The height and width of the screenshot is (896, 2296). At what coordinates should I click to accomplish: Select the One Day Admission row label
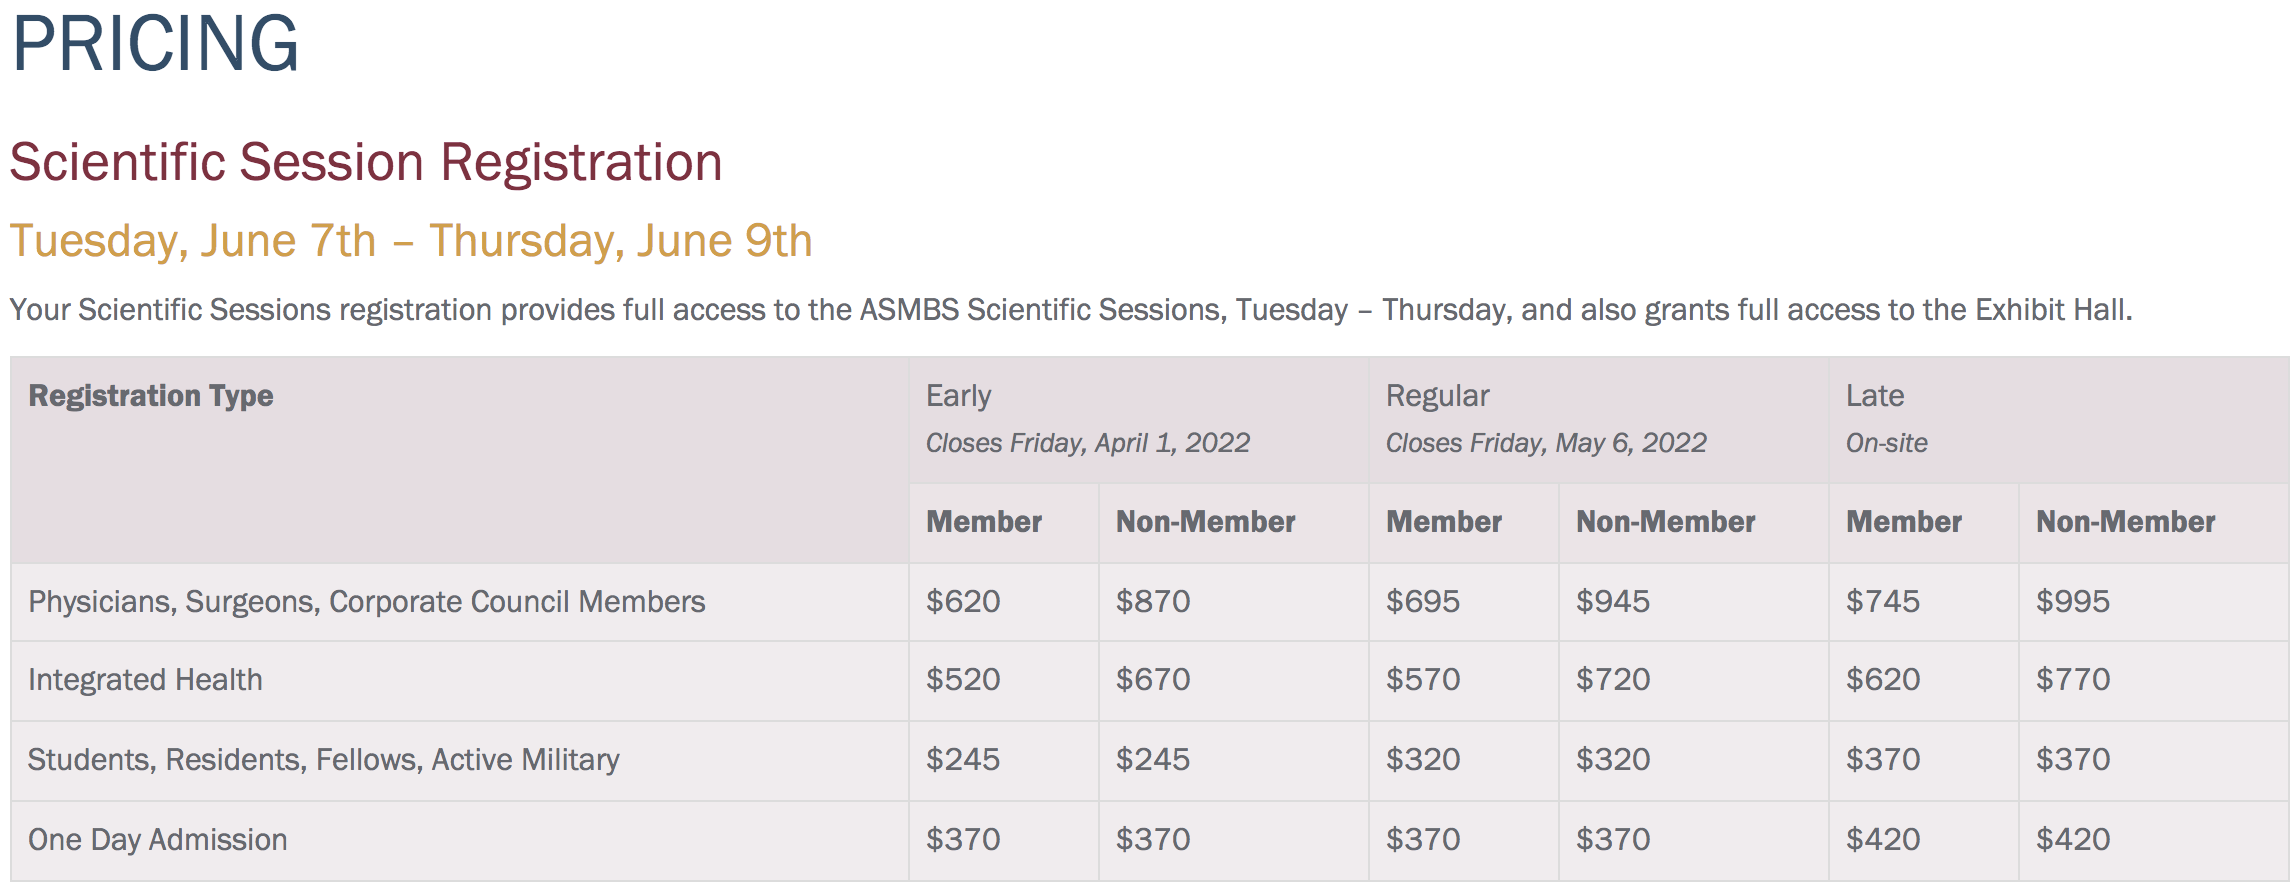tap(157, 840)
